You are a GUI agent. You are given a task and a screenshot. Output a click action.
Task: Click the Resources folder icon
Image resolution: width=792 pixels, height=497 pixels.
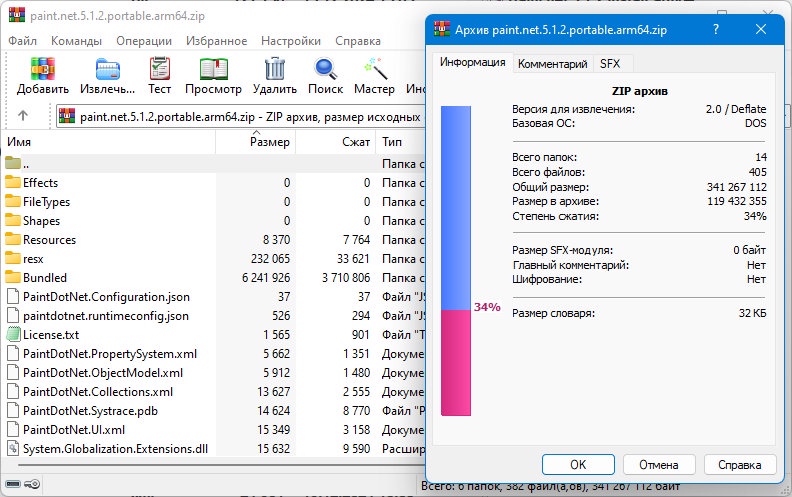(x=13, y=239)
